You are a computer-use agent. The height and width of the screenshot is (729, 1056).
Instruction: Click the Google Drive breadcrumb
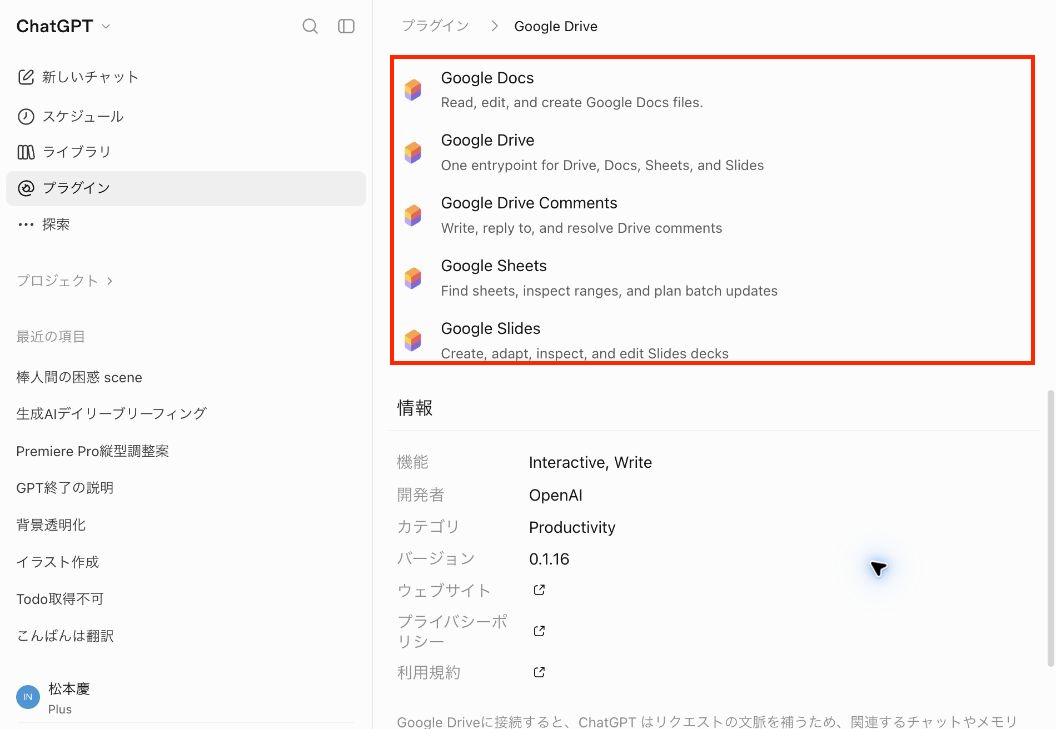point(556,26)
